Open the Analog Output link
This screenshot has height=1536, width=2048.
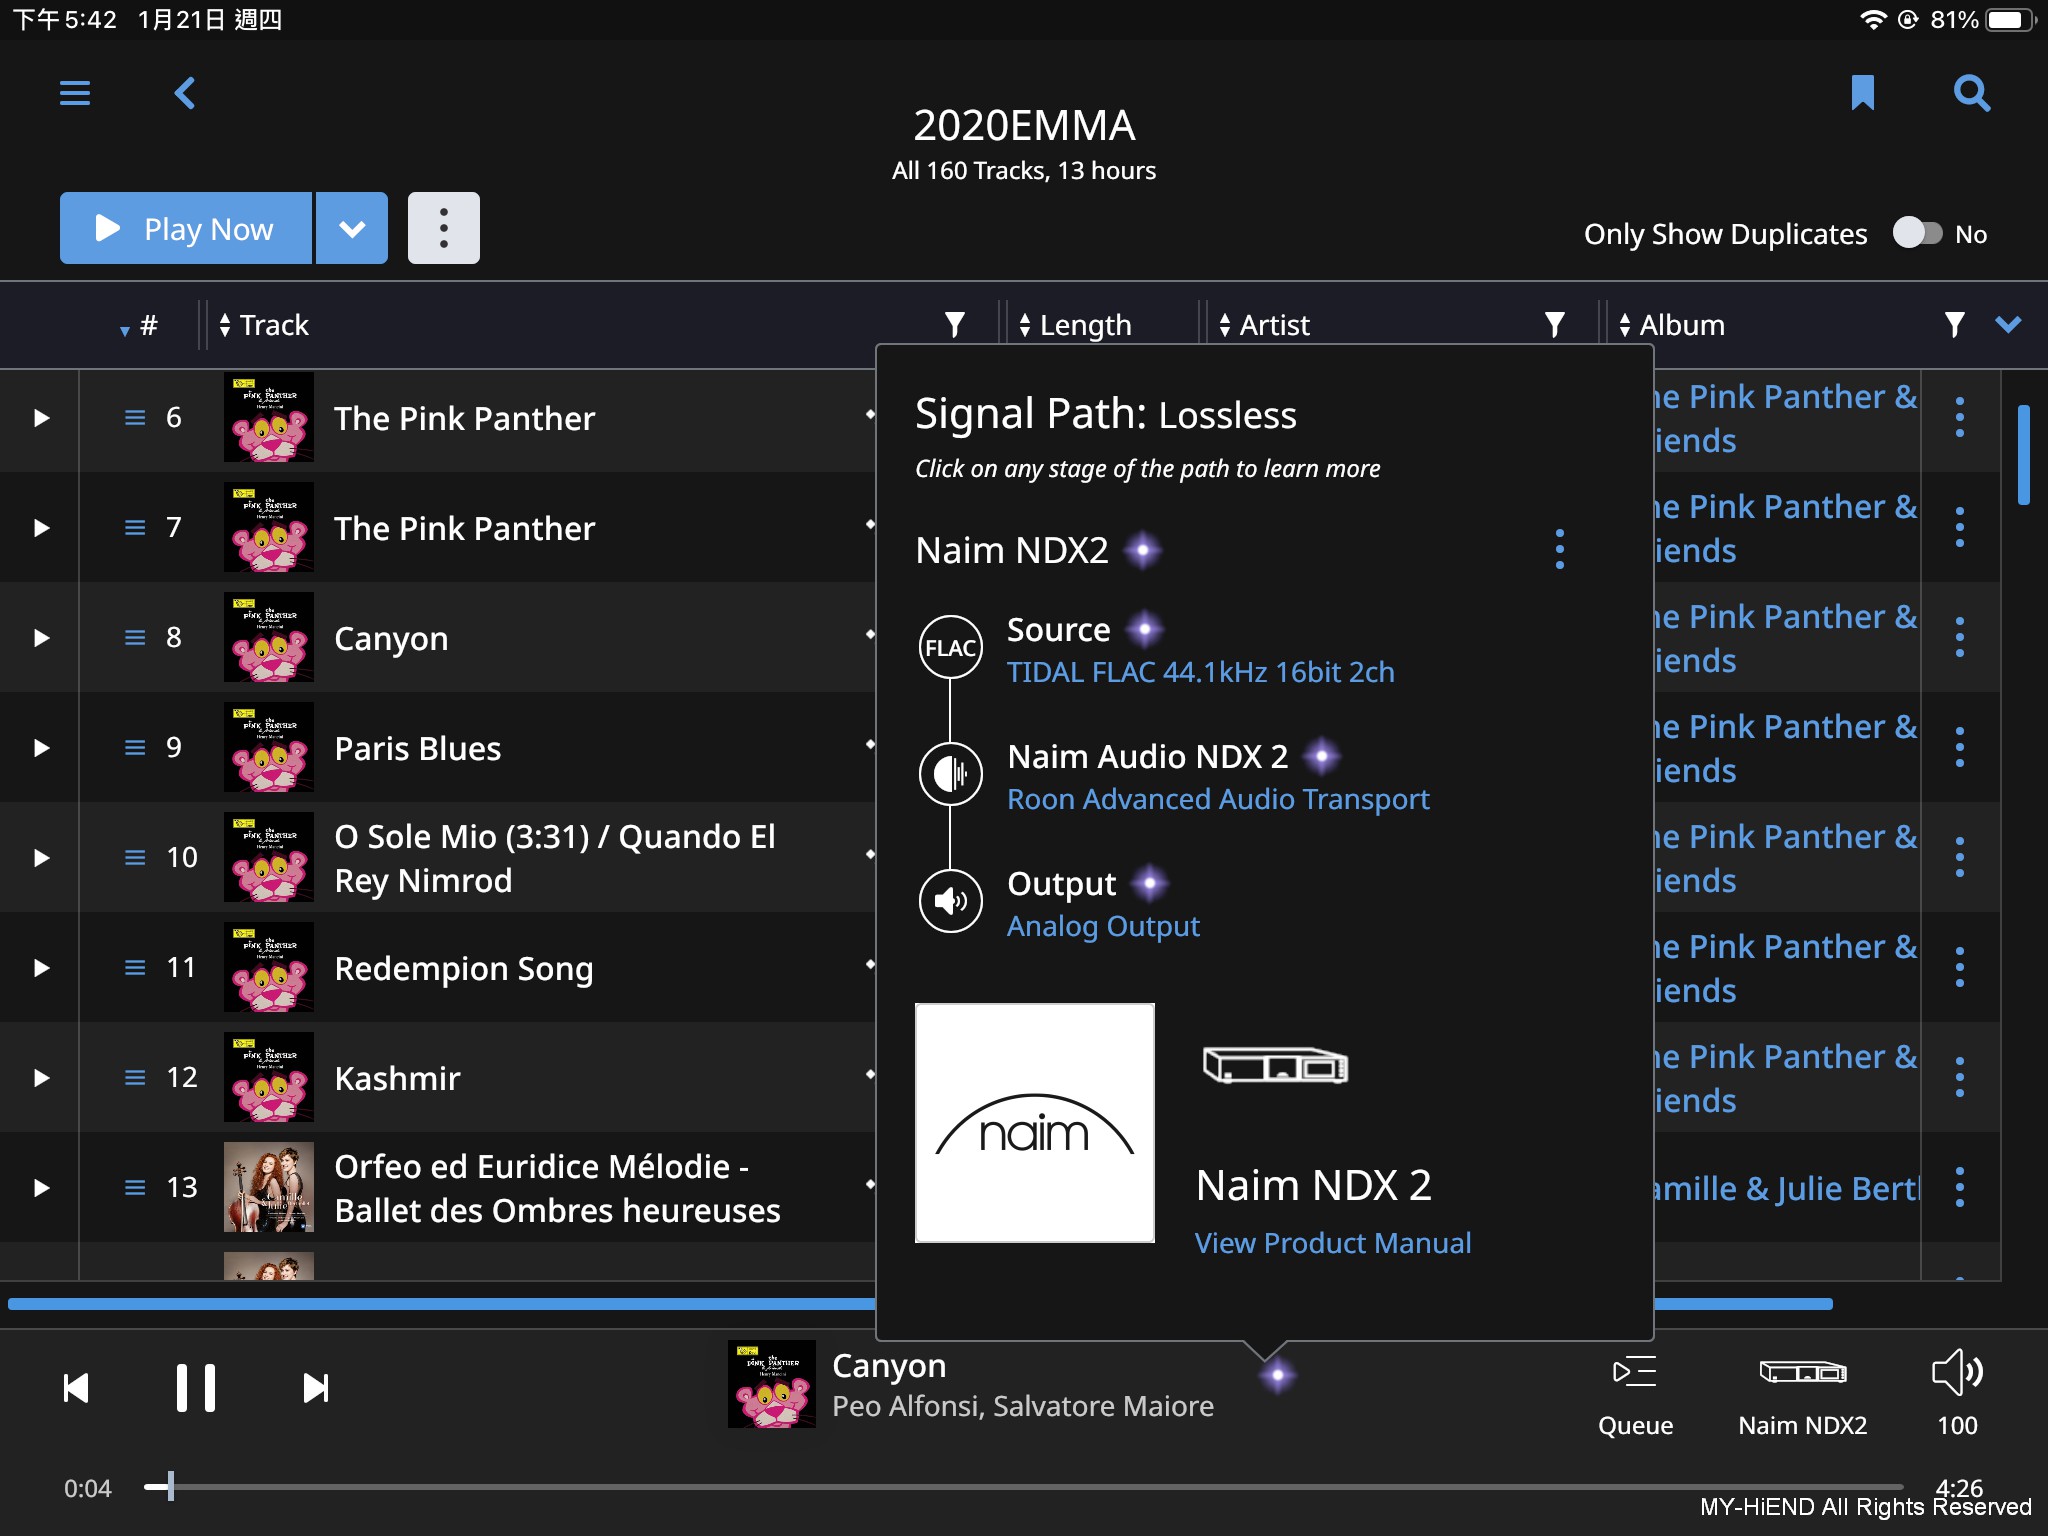point(1103,926)
